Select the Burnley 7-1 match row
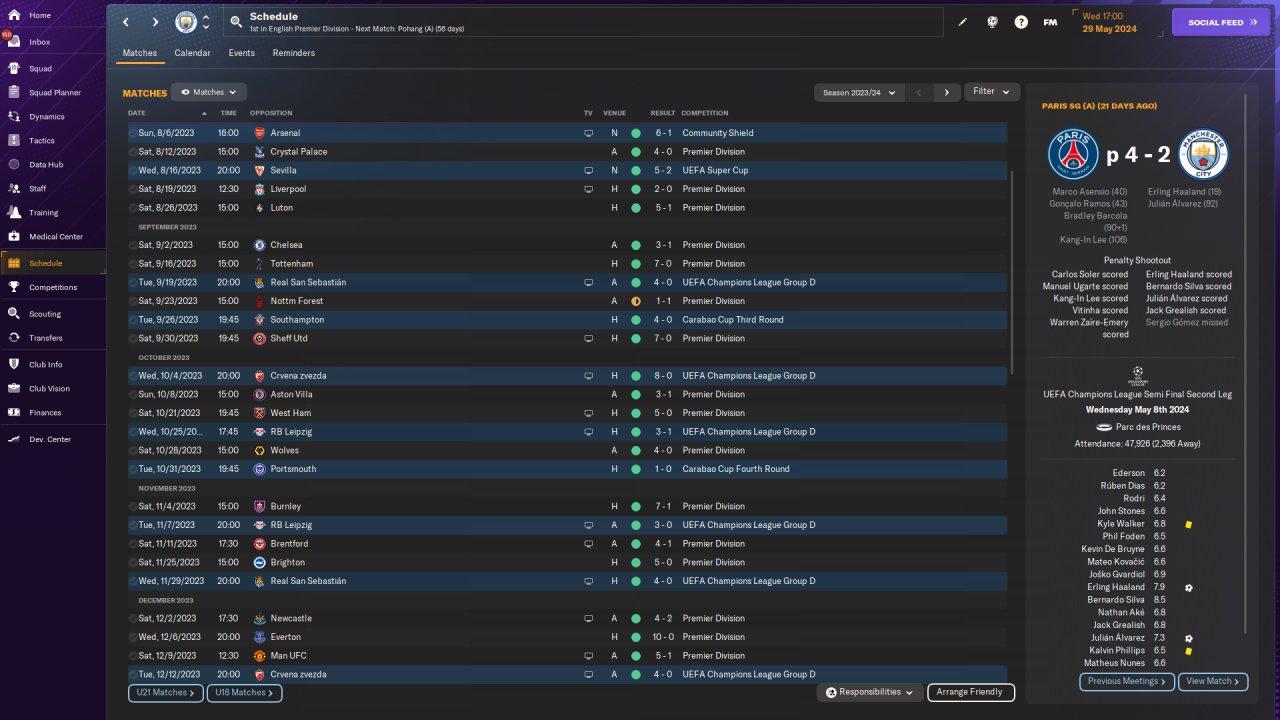Image resolution: width=1280 pixels, height=720 pixels. pyautogui.click(x=567, y=507)
